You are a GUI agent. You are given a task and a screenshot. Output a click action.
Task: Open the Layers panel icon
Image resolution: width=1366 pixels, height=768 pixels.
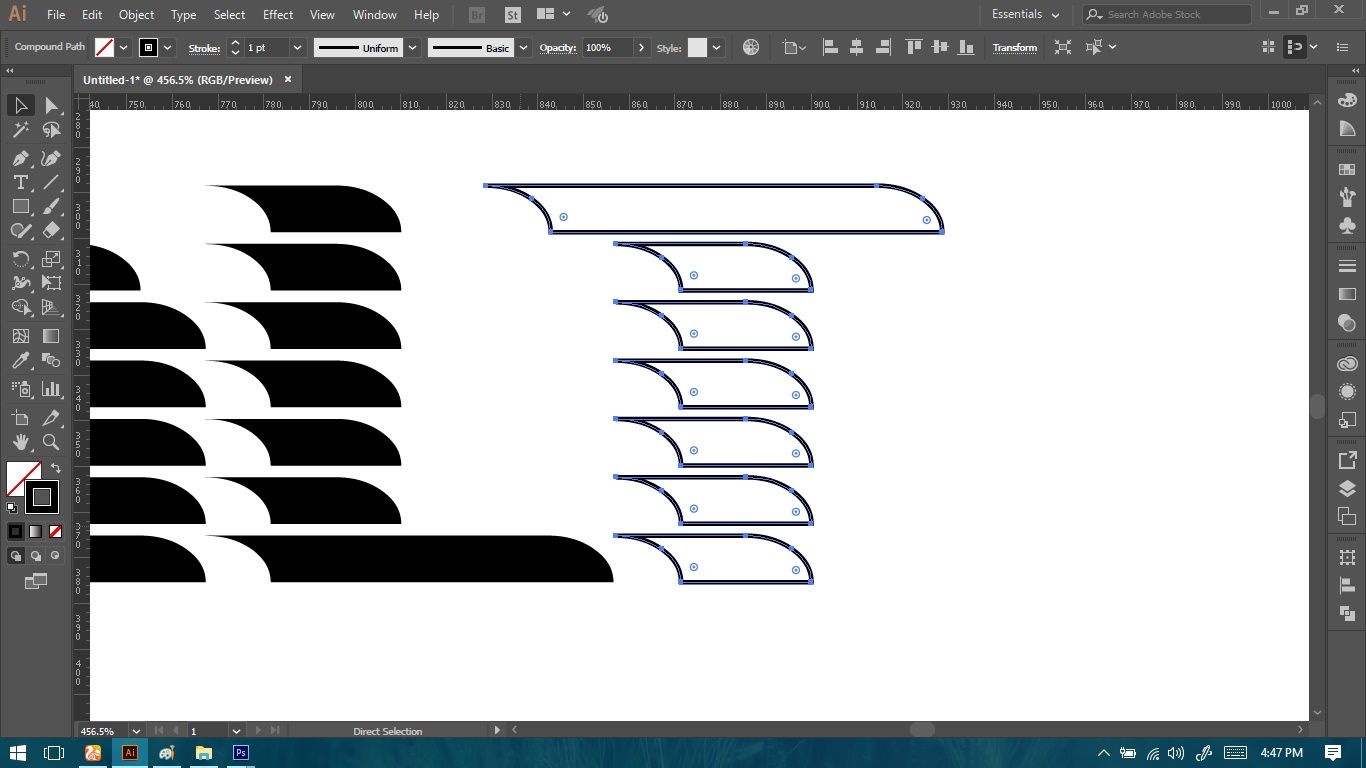point(1347,489)
